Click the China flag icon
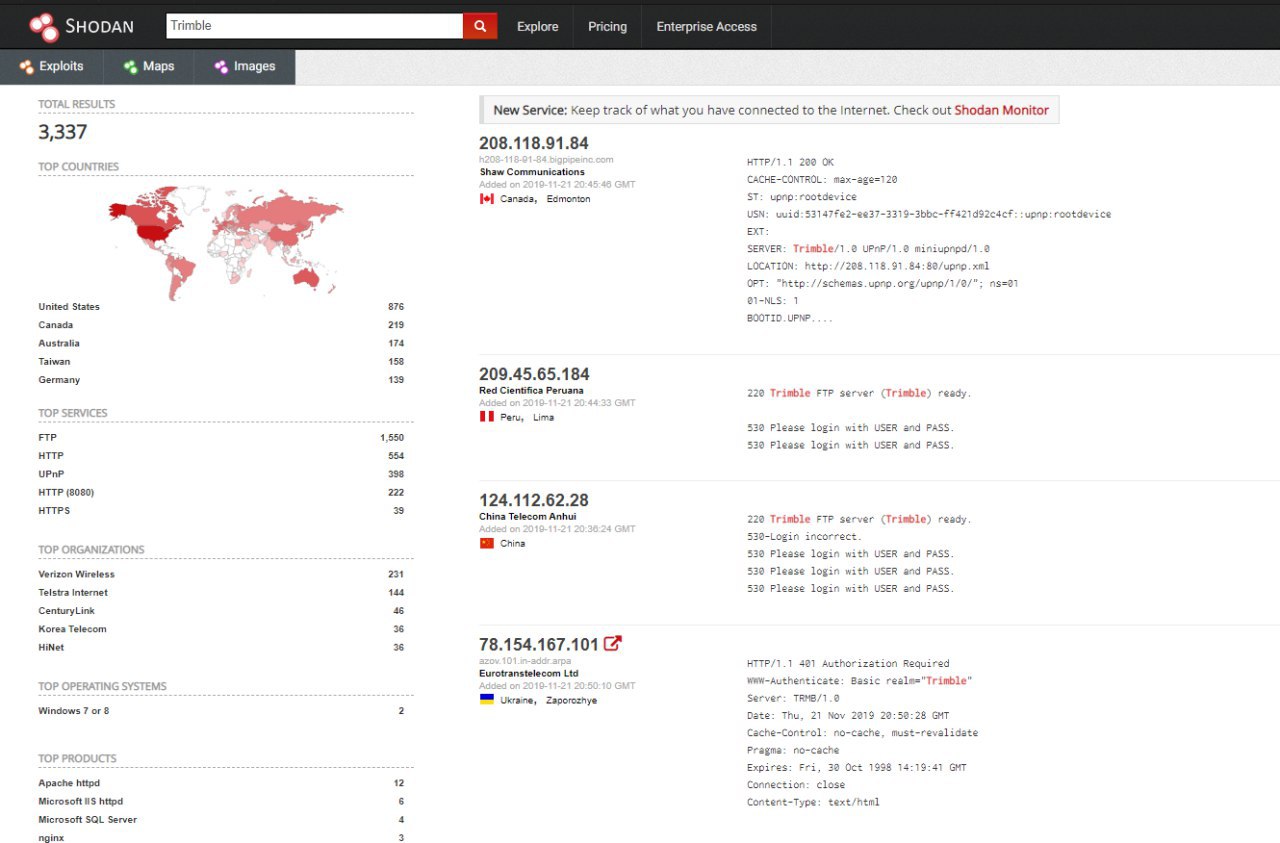 point(487,543)
